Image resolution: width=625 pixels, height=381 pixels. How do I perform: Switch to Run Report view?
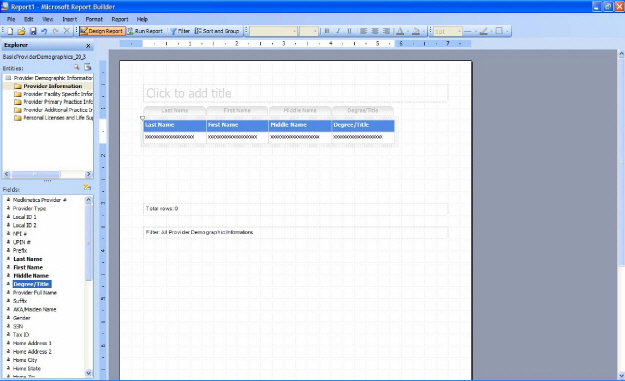click(x=145, y=31)
